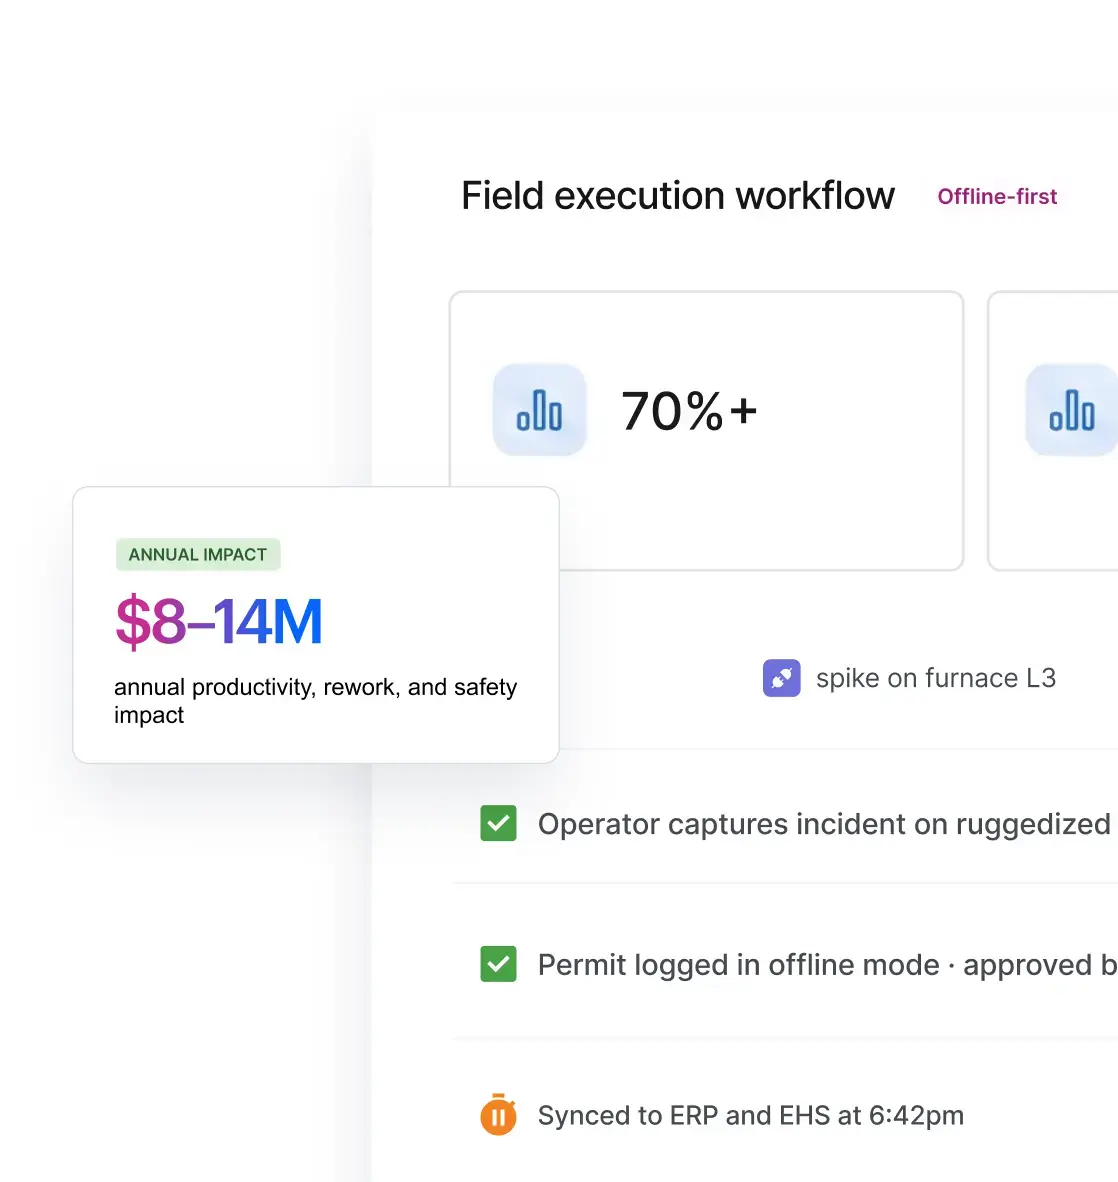Image resolution: width=1118 pixels, height=1182 pixels.
Task: Click the Field execution workflow heading
Action: tap(678, 196)
